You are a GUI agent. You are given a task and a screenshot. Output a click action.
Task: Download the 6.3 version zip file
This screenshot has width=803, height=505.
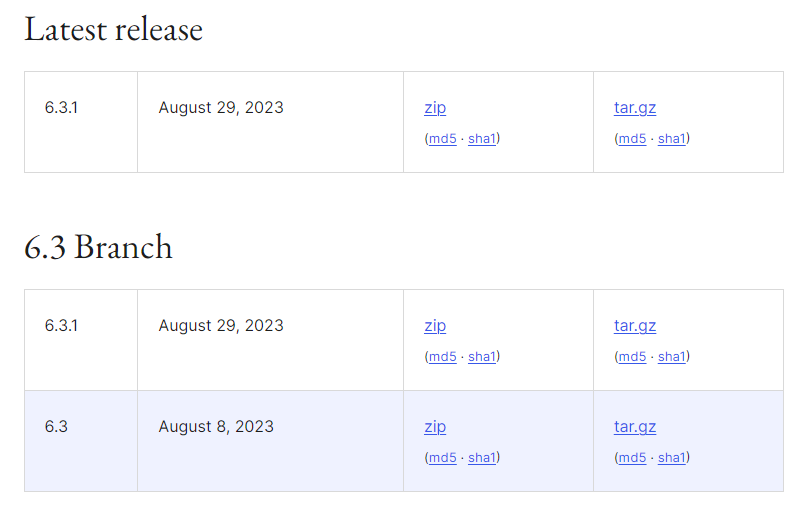point(435,427)
